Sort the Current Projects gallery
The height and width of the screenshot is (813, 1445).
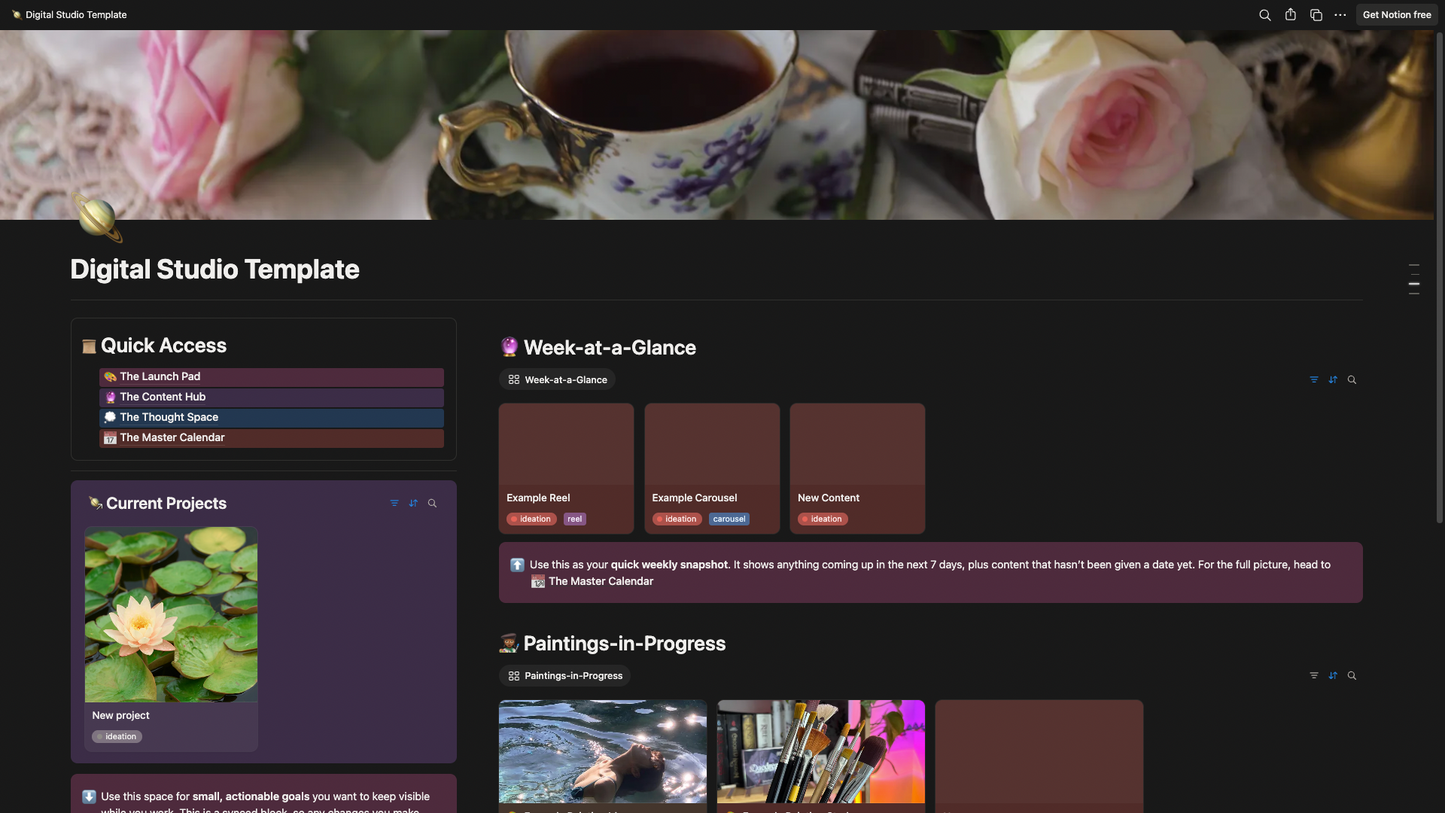pyautogui.click(x=413, y=503)
